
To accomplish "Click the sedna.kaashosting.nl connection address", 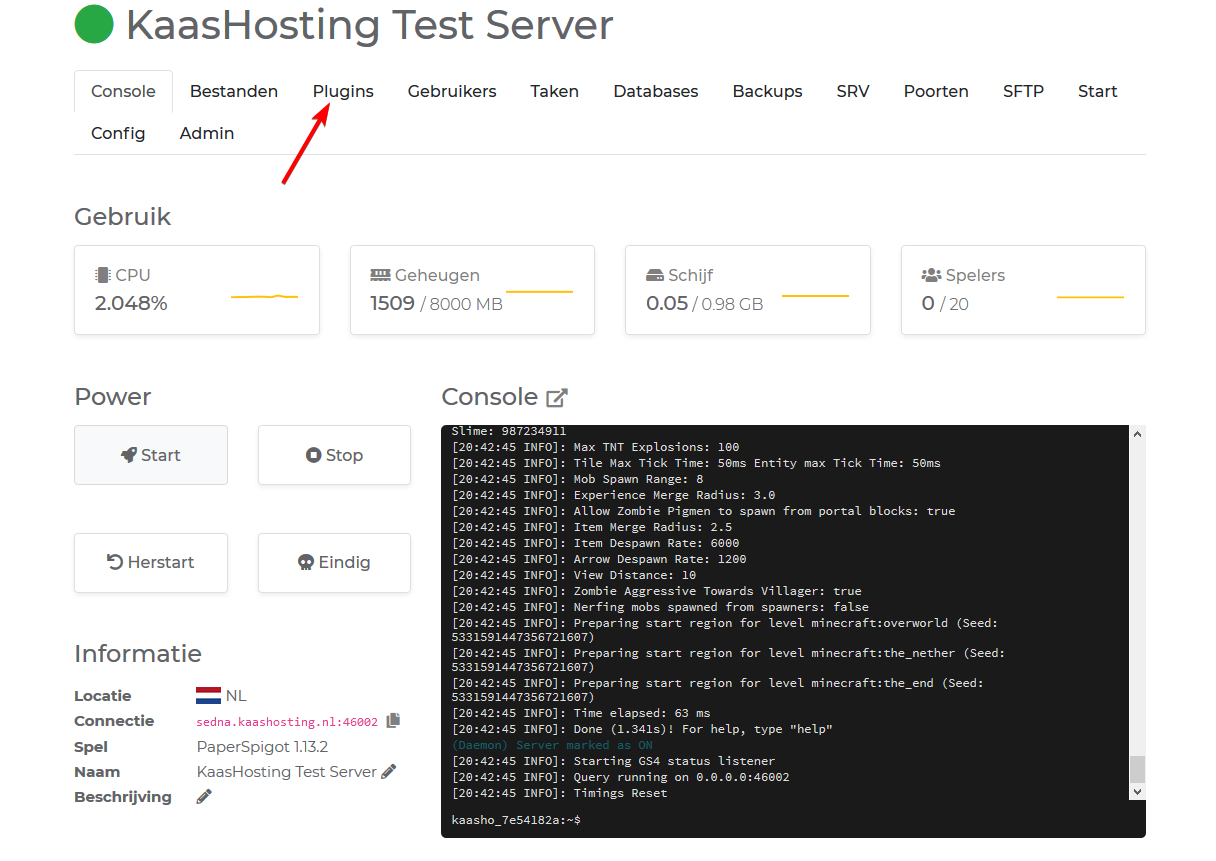I will (x=287, y=721).
